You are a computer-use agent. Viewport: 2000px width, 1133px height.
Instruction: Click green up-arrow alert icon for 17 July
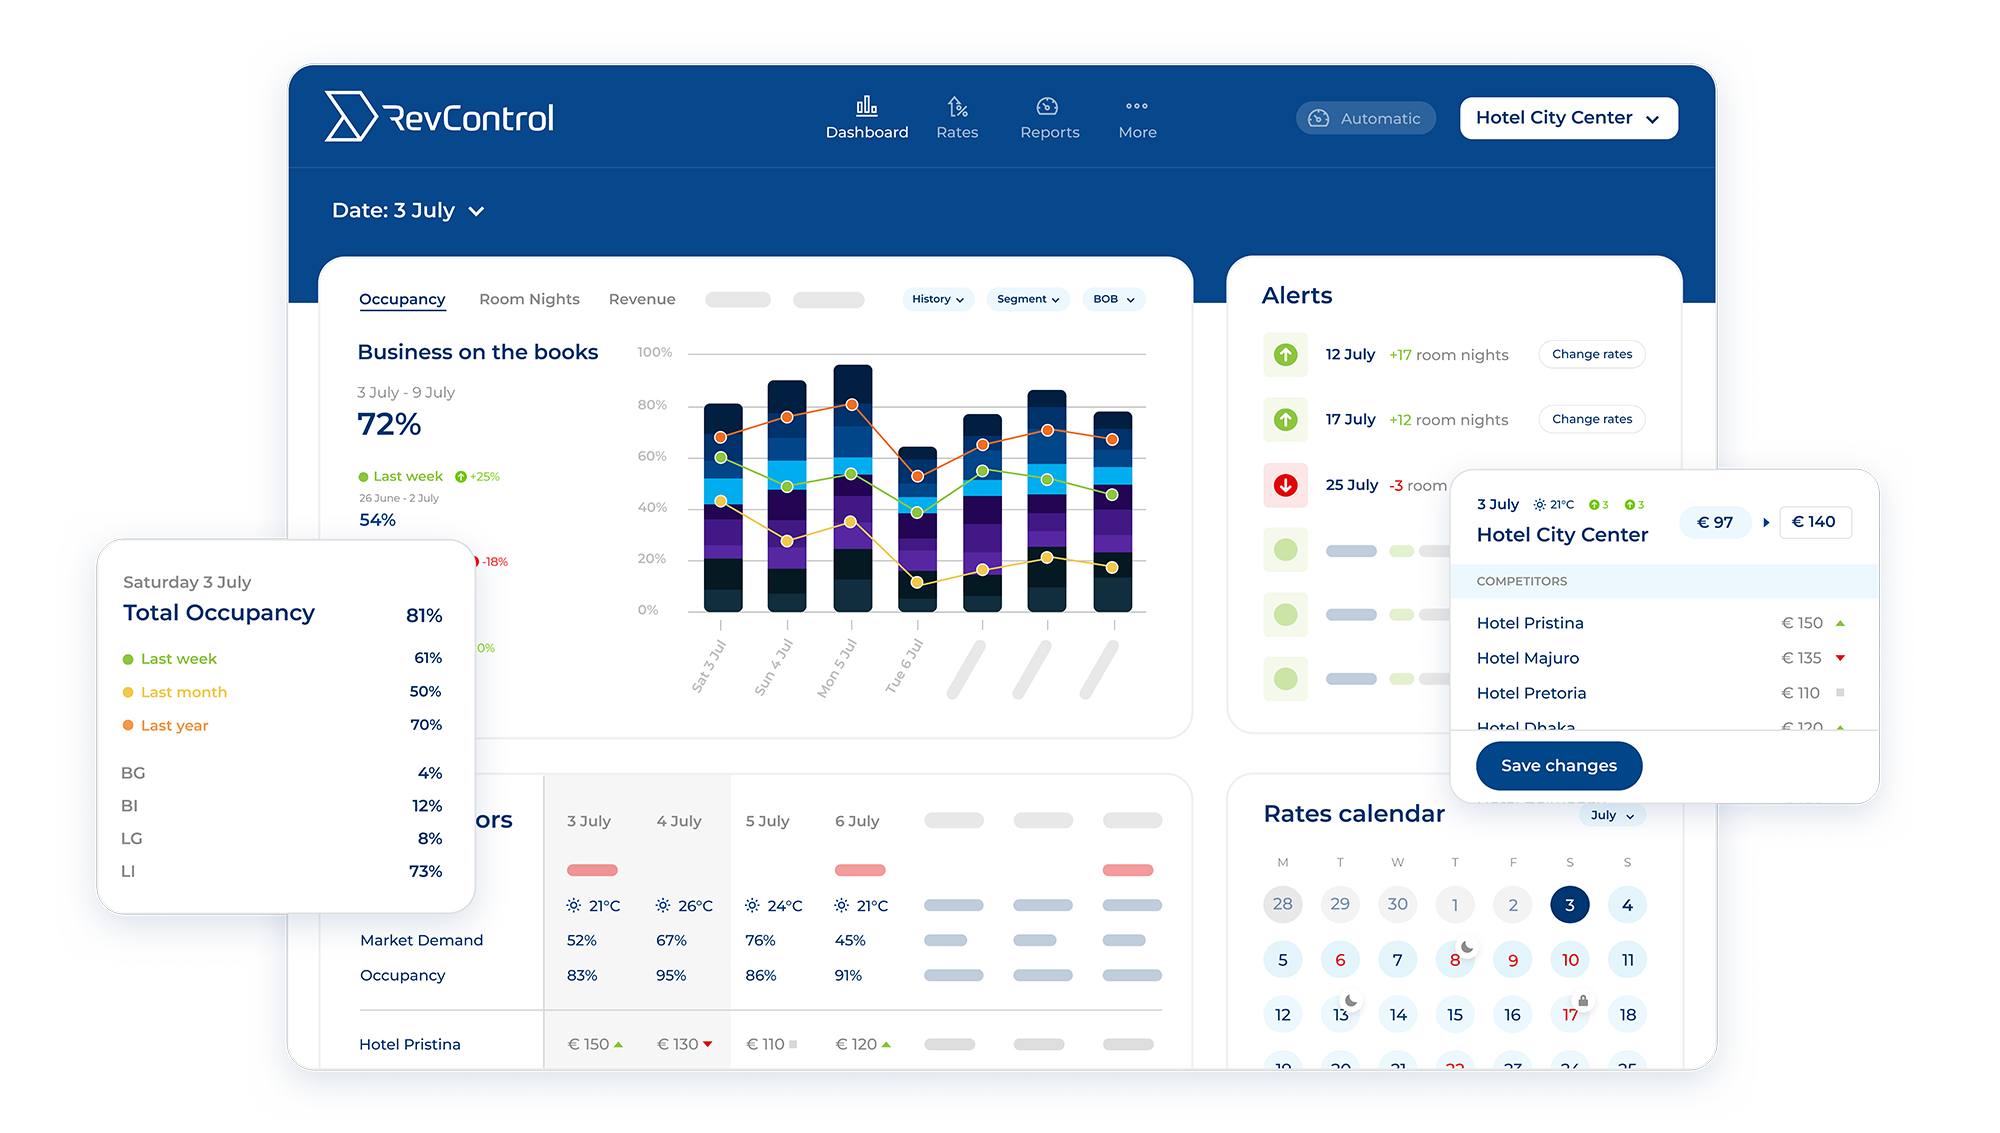pyautogui.click(x=1286, y=420)
